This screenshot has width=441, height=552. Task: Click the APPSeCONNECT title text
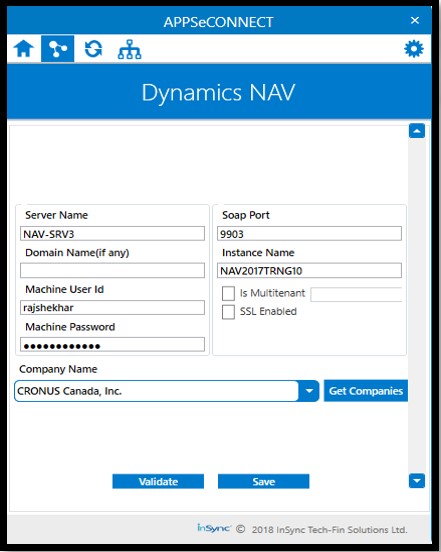coord(218,22)
